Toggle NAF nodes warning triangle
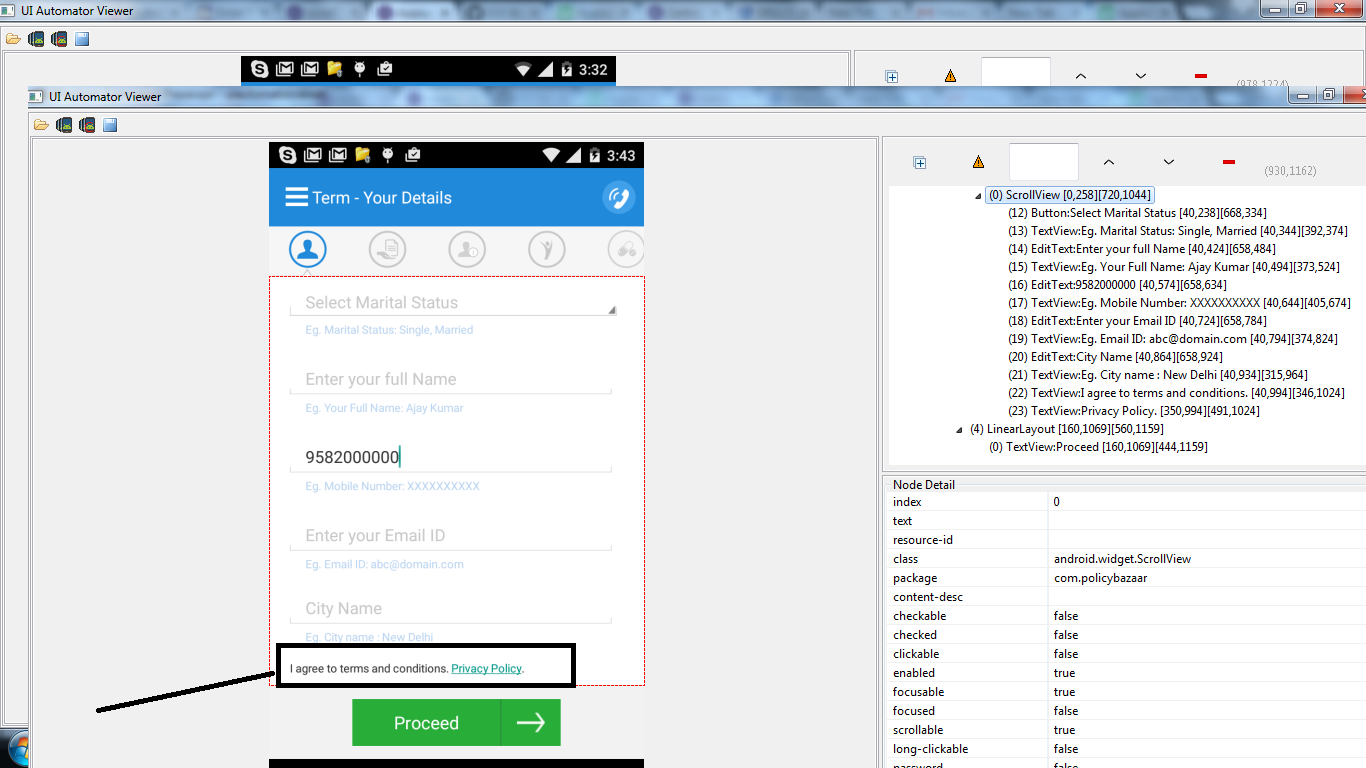 coord(978,161)
